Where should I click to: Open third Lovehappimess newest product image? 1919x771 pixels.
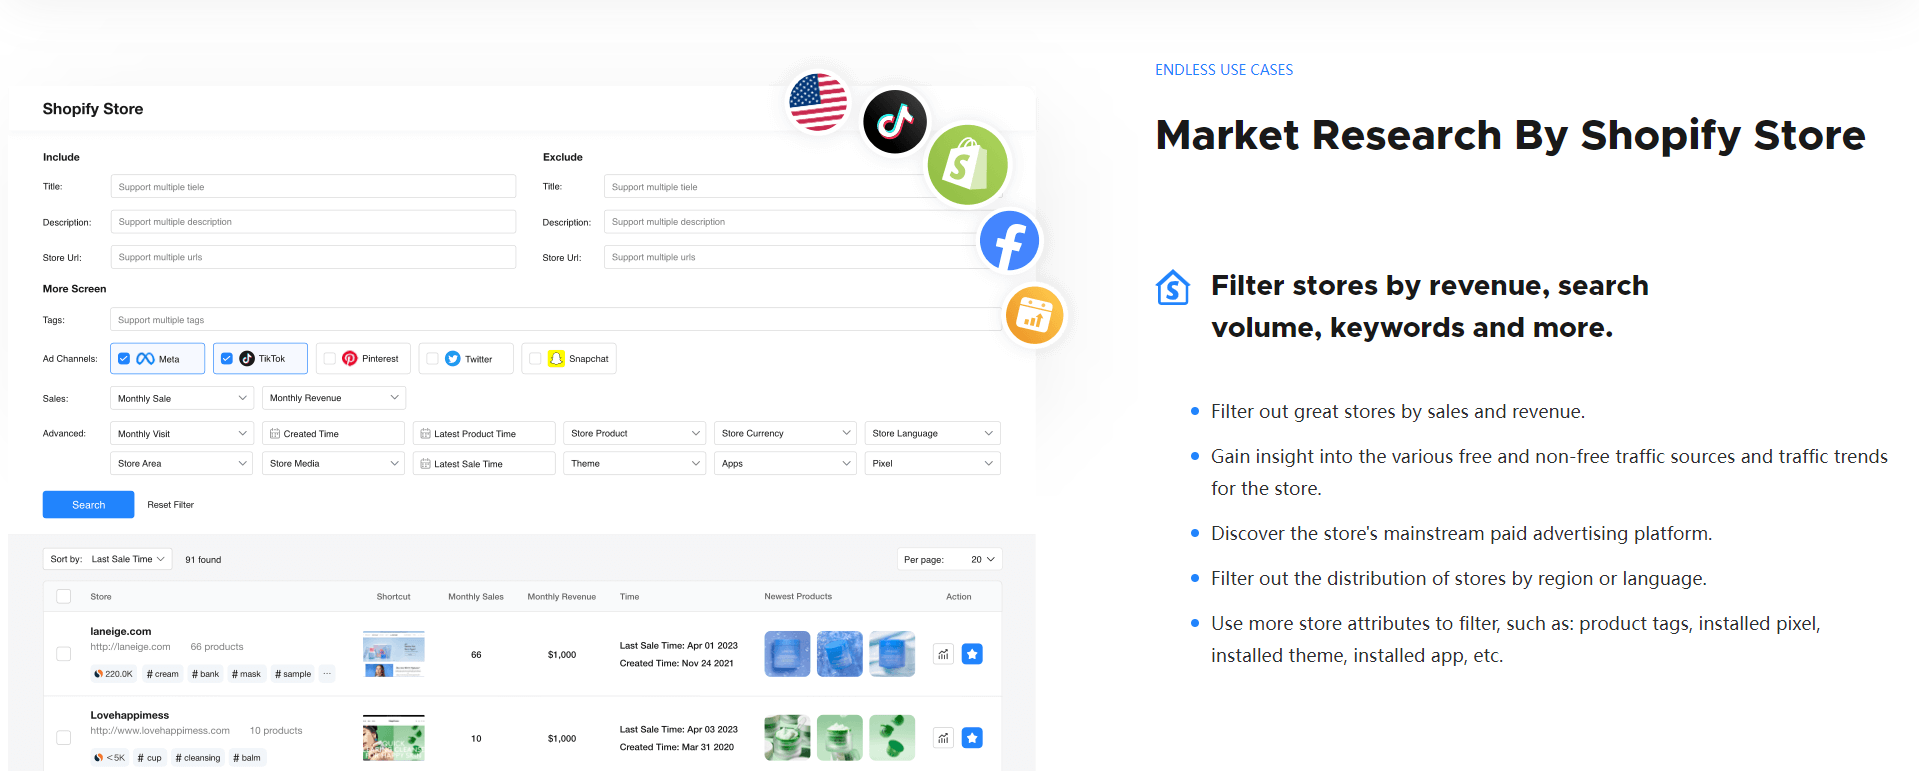[x=892, y=738]
